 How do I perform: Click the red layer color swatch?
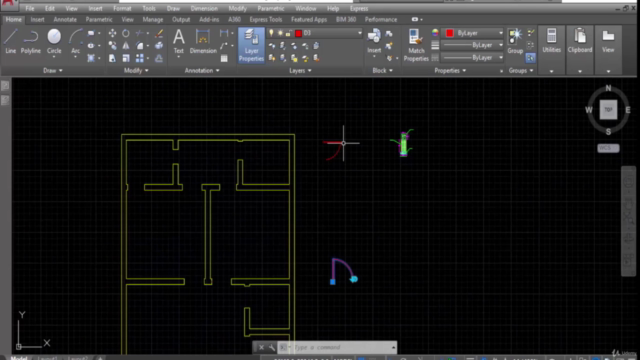click(298, 33)
